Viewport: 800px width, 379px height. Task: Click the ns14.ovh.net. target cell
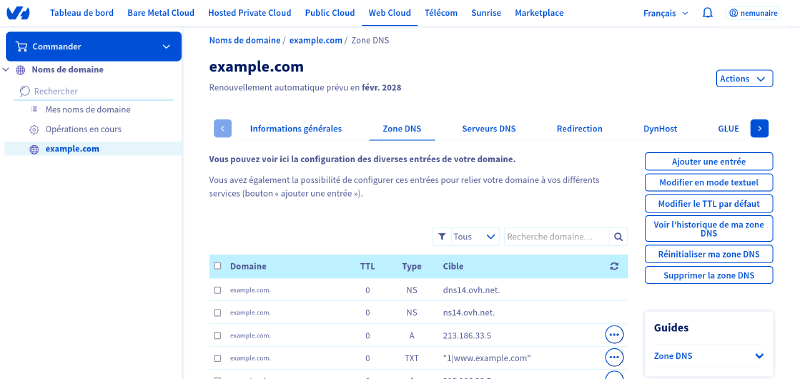pos(469,312)
